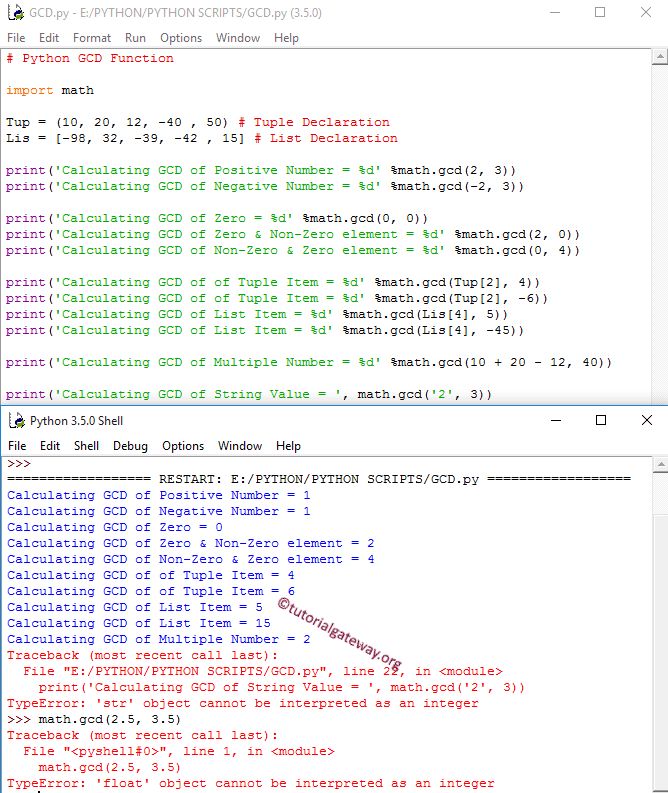This screenshot has height=793, width=668.
Task: Open Run menu in GCD.py editor
Action: tap(136, 38)
